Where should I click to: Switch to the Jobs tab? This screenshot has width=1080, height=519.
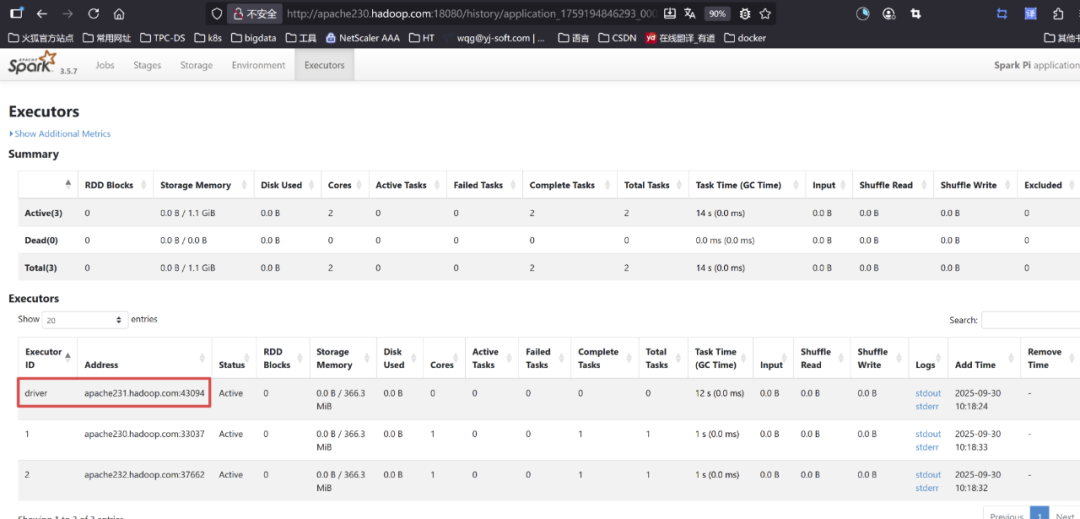point(105,65)
